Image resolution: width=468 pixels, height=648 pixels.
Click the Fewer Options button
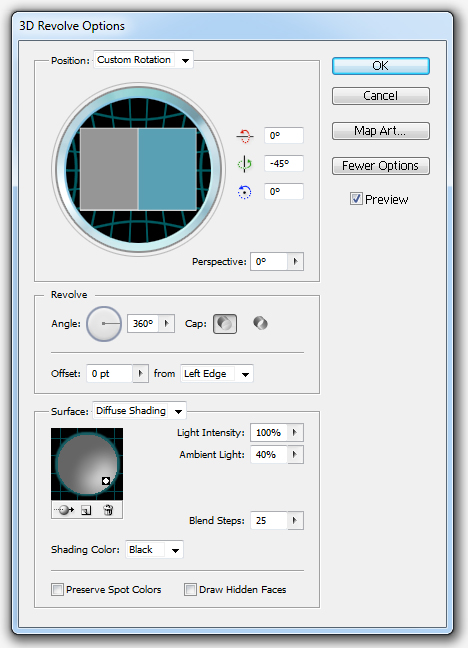pos(381,166)
